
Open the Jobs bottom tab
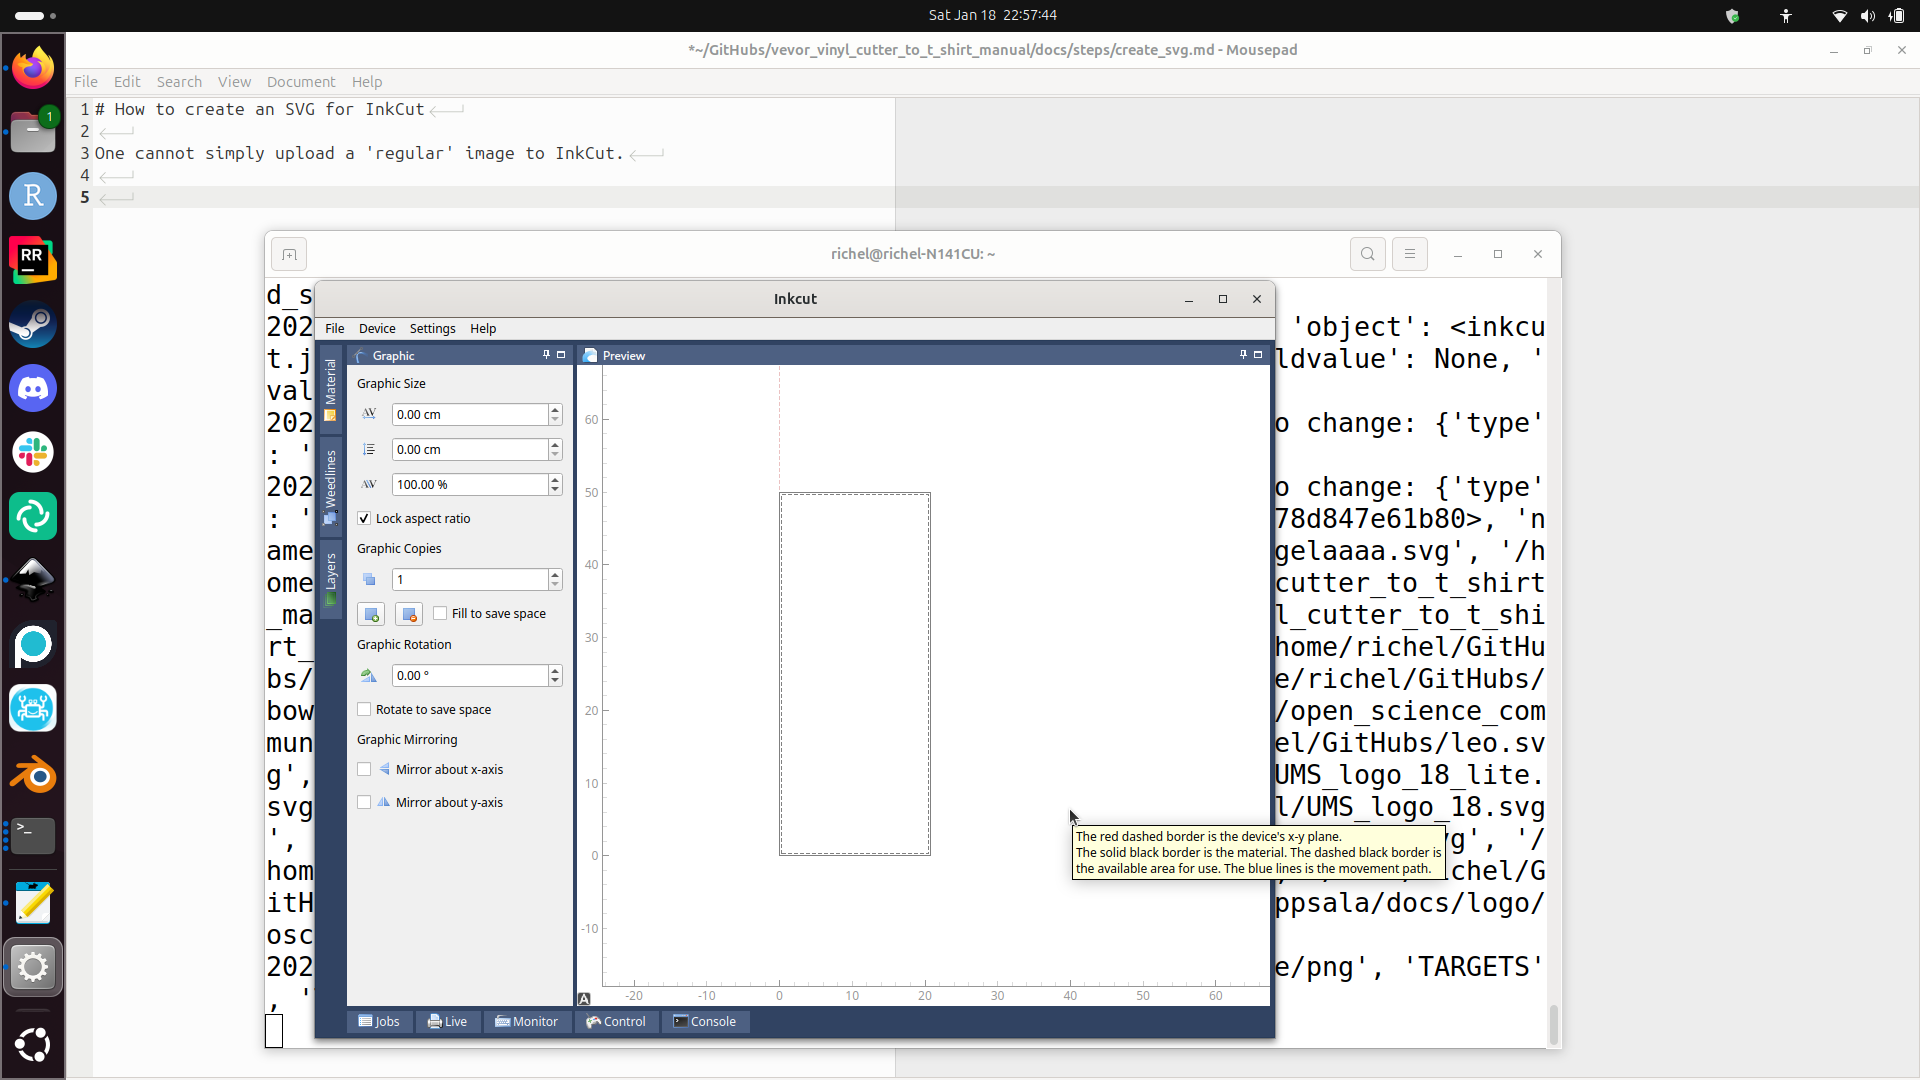pos(379,1021)
